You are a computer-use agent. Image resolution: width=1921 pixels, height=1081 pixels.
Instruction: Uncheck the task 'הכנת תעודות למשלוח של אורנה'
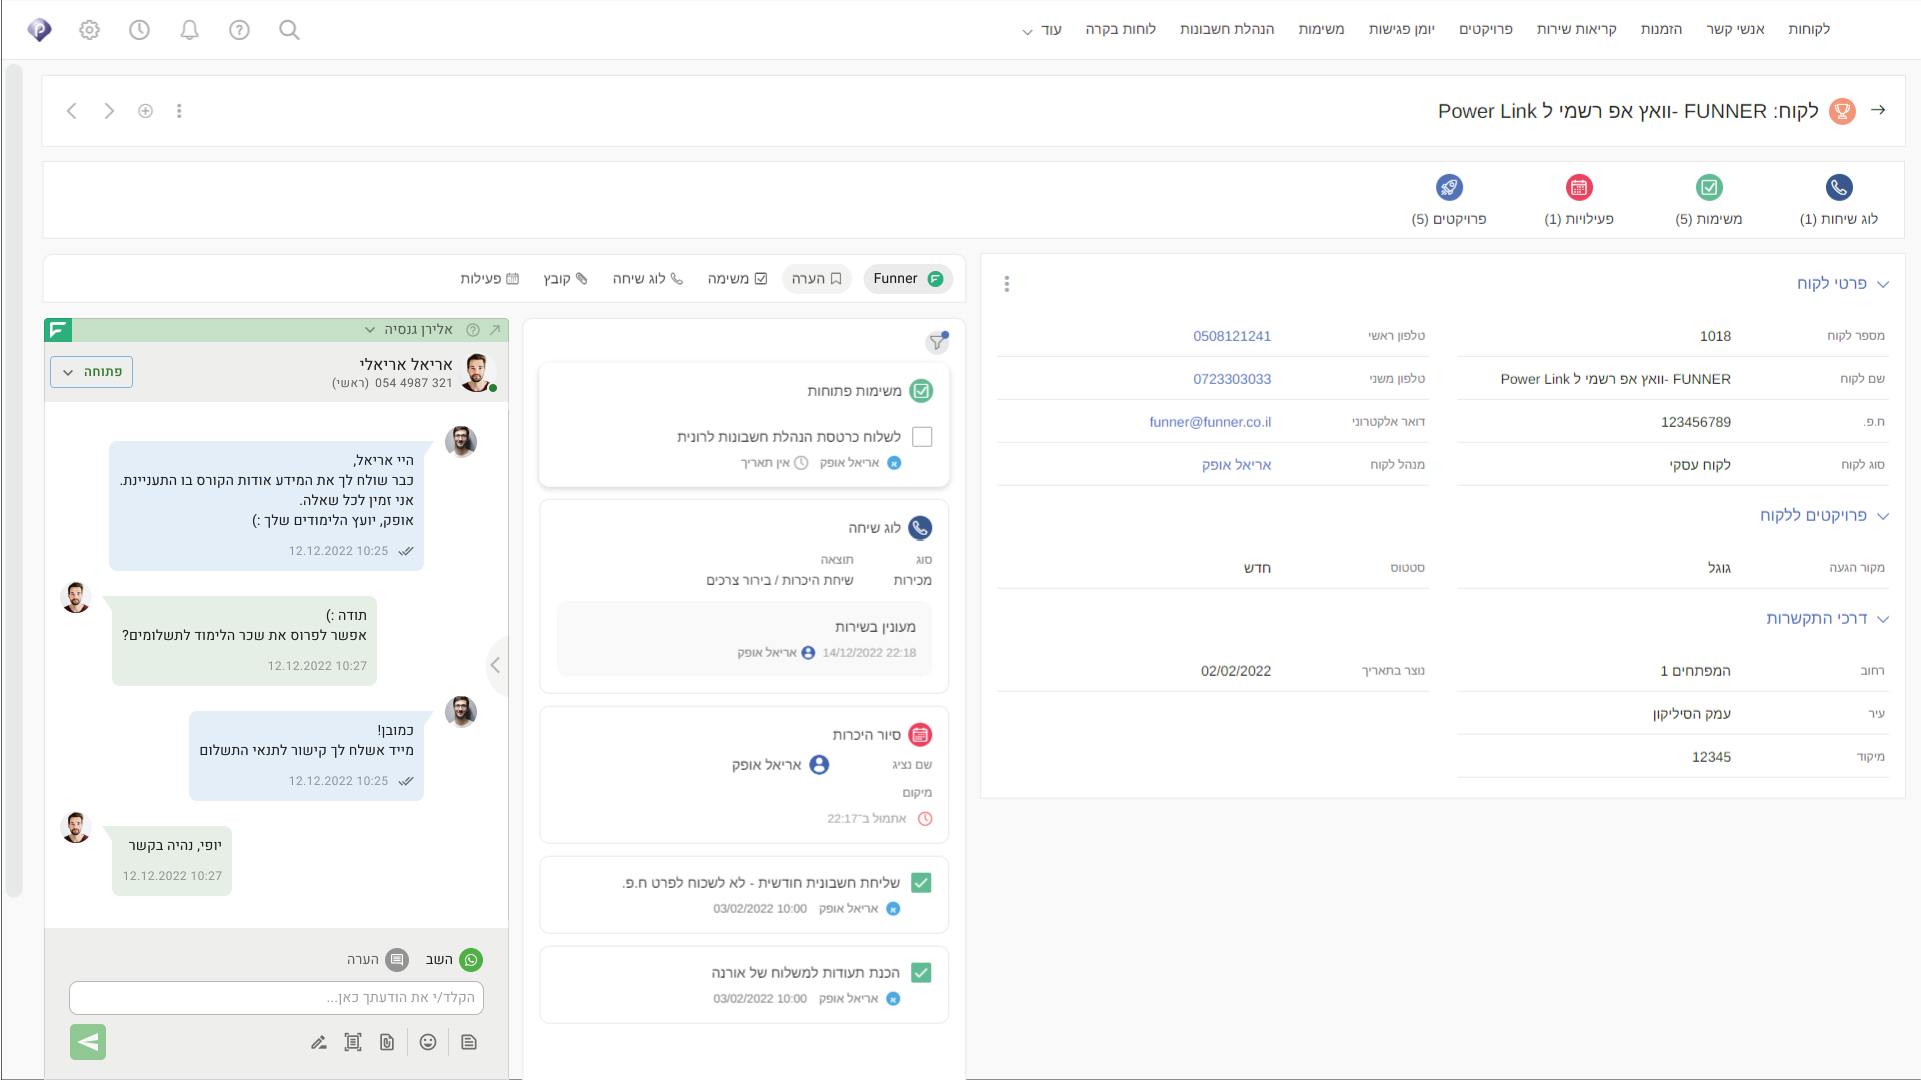click(x=921, y=973)
